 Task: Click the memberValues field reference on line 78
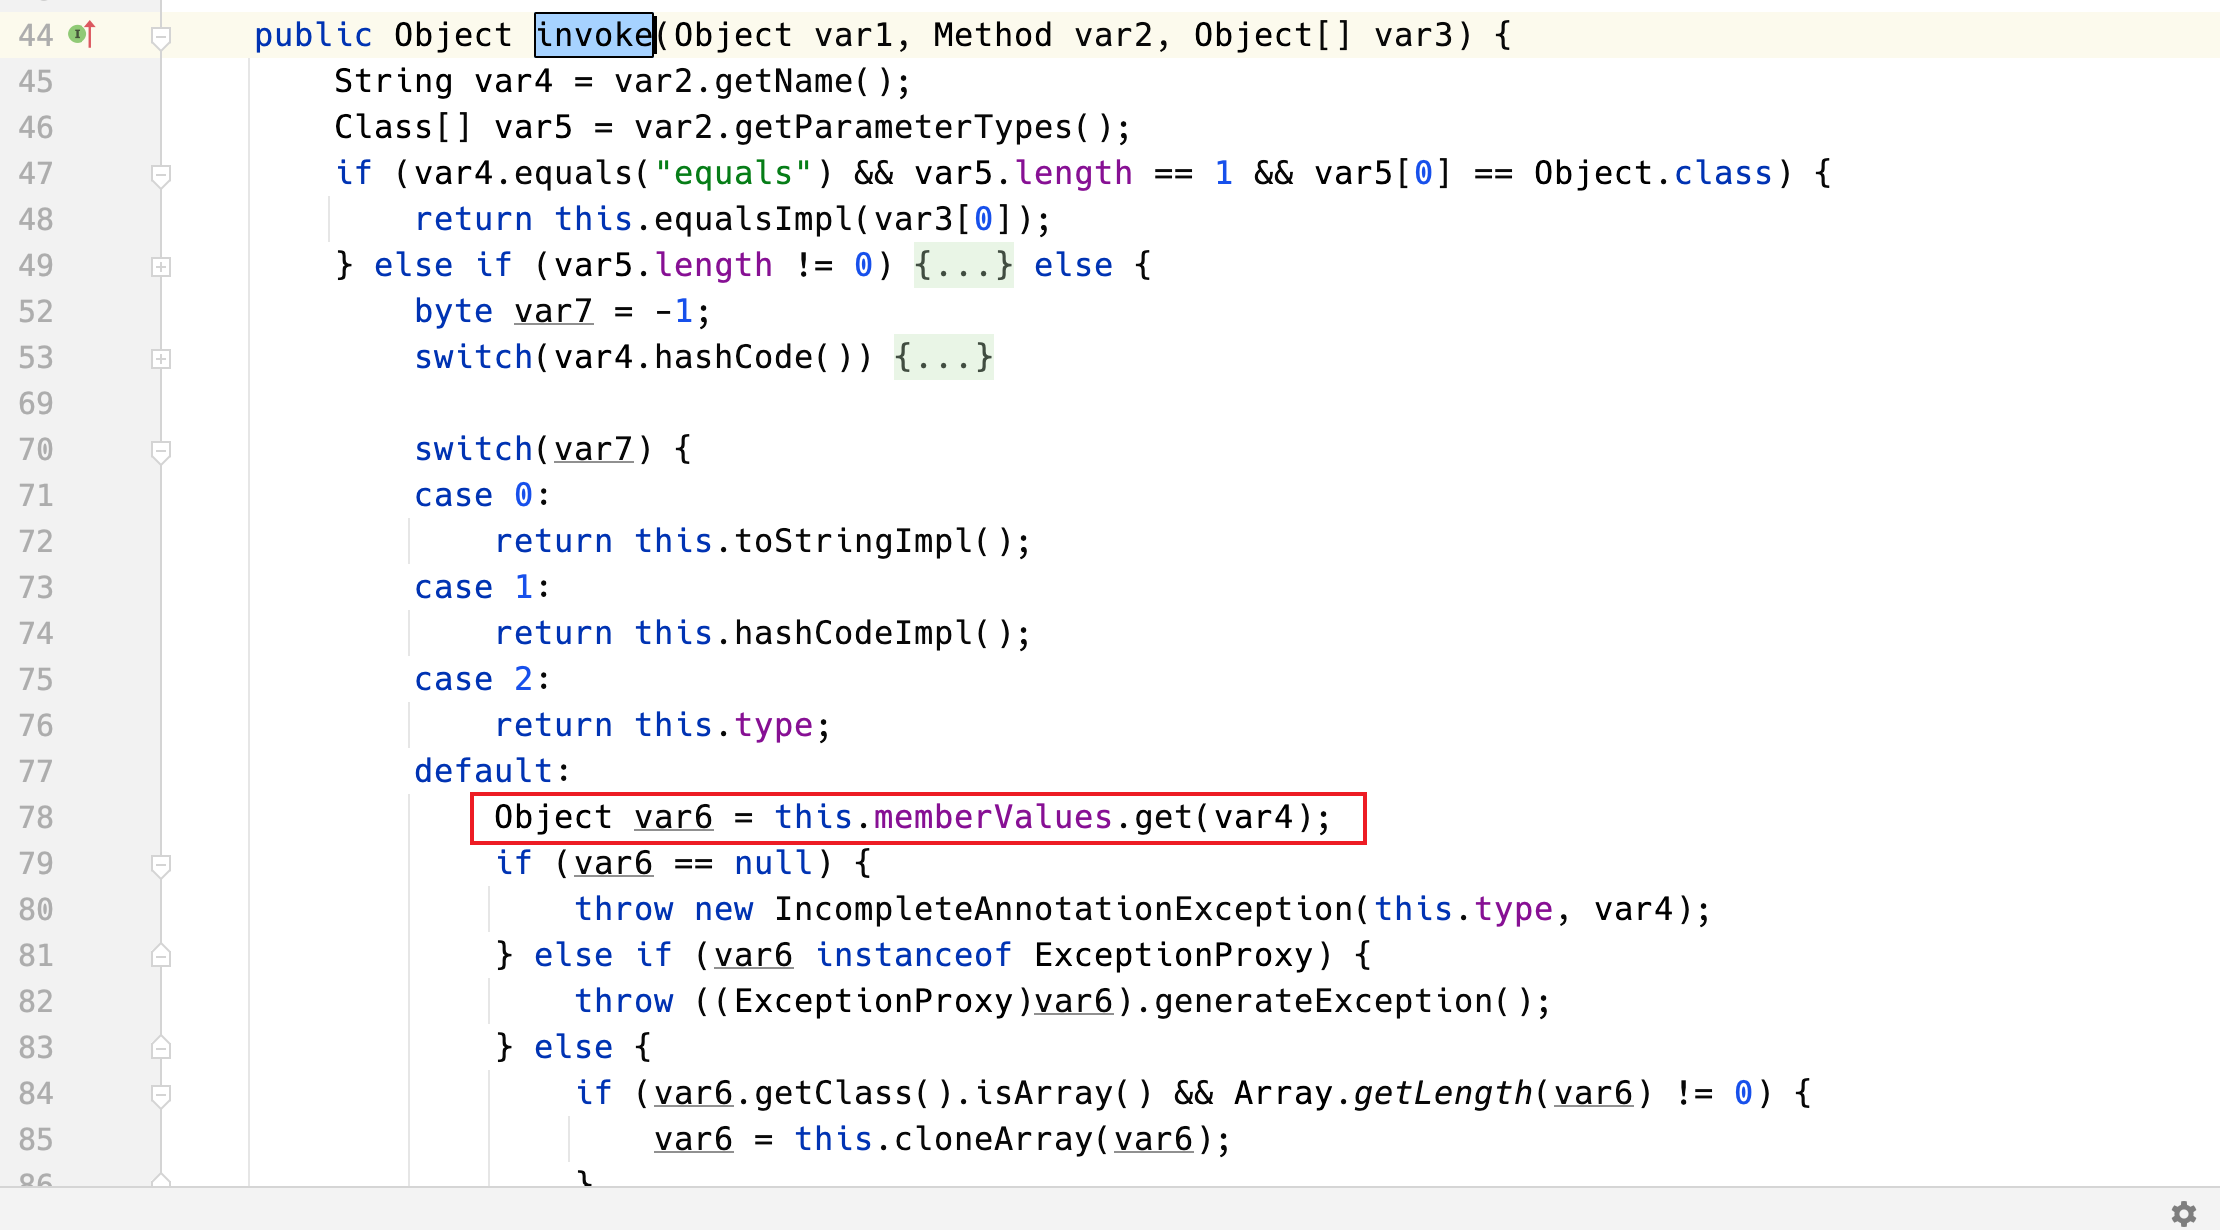tap(992, 818)
